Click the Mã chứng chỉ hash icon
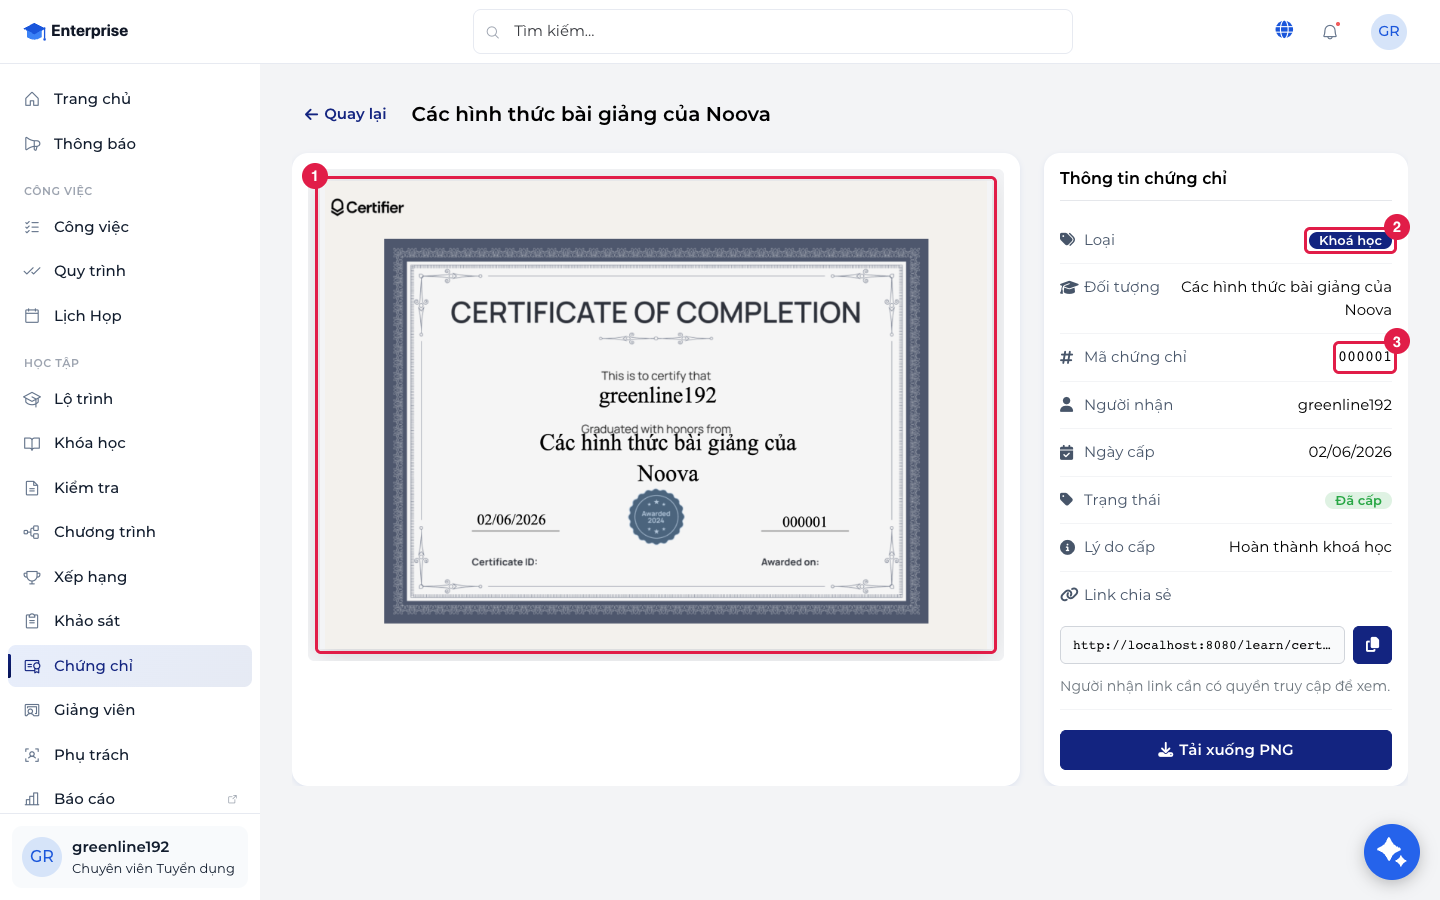1440x900 pixels. tap(1067, 357)
